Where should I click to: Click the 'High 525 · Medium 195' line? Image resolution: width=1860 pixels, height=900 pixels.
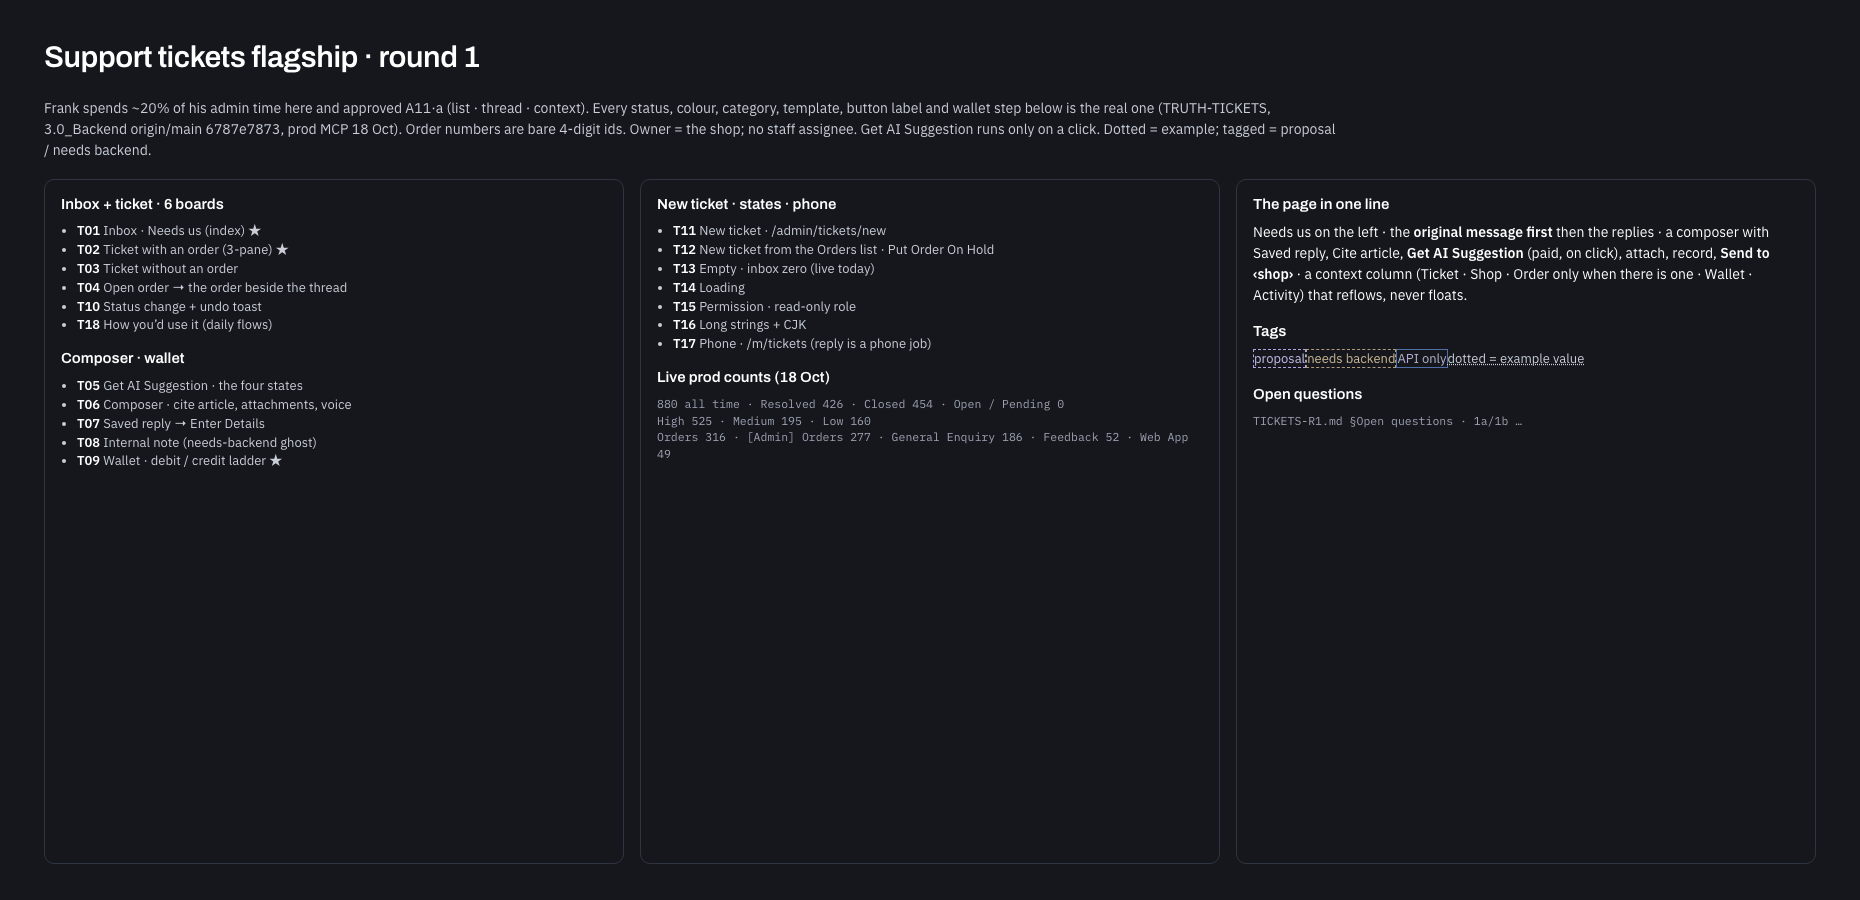[763, 422]
